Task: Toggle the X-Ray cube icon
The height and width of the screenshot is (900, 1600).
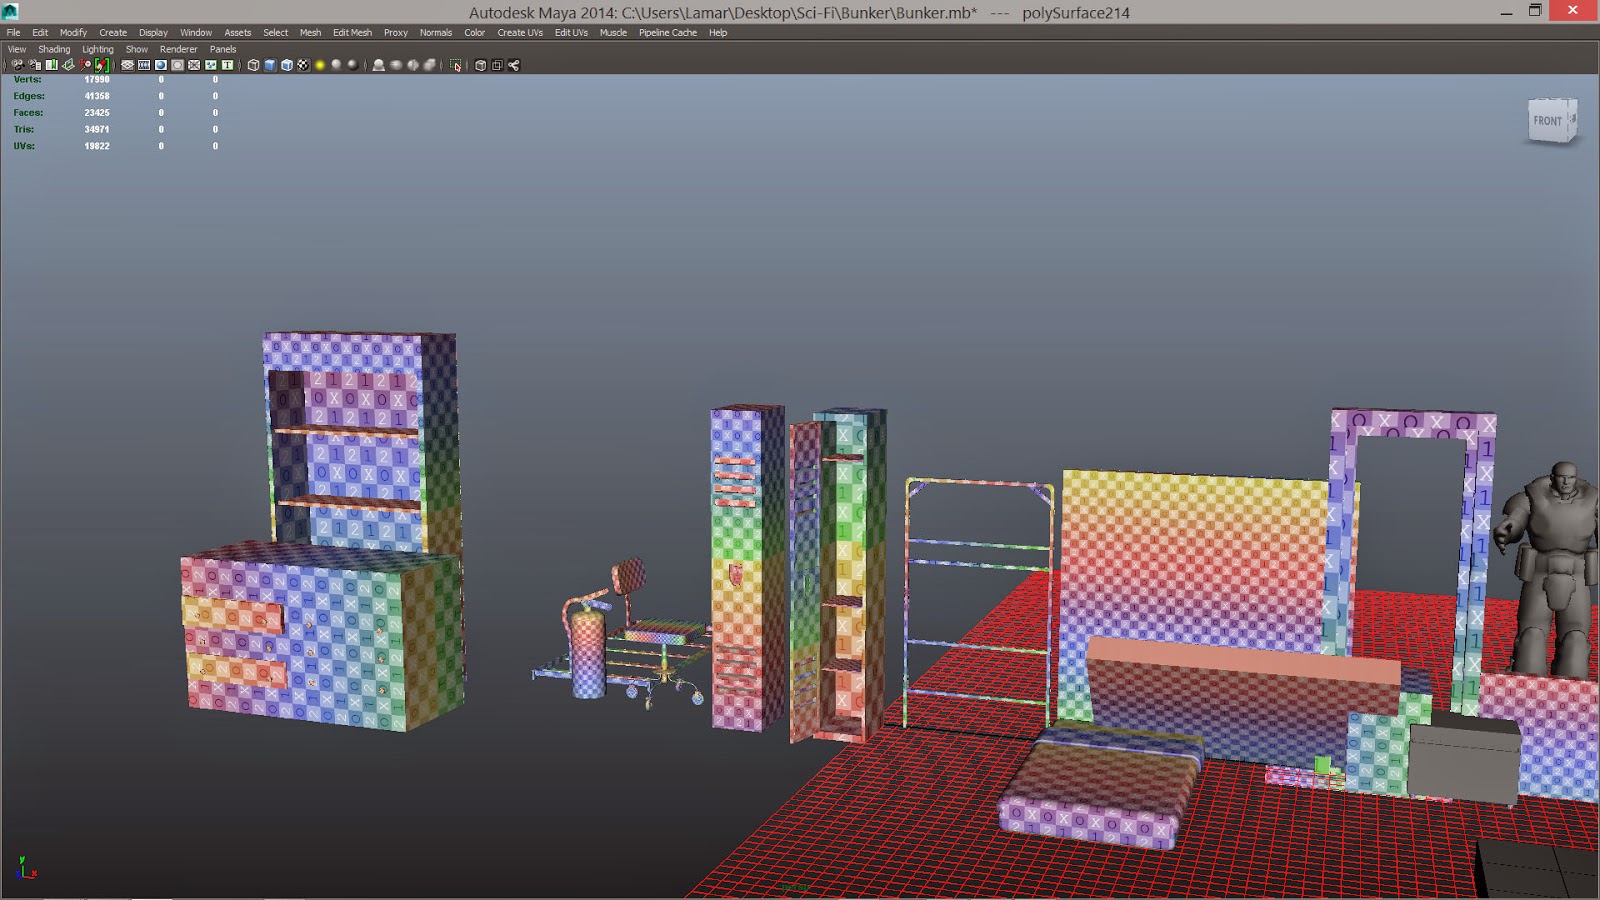Action: [480, 65]
